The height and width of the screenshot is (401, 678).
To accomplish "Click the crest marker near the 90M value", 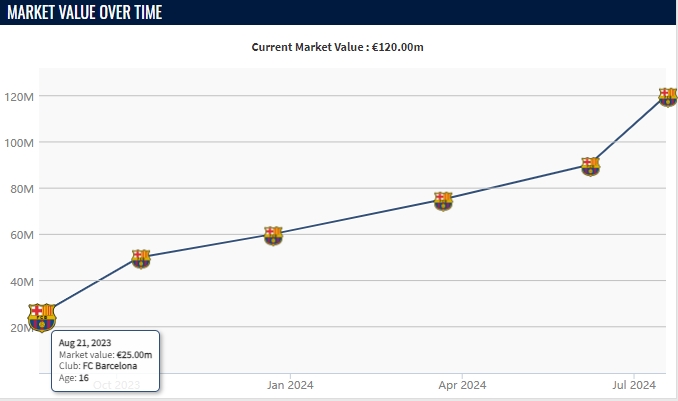I will pyautogui.click(x=590, y=166).
